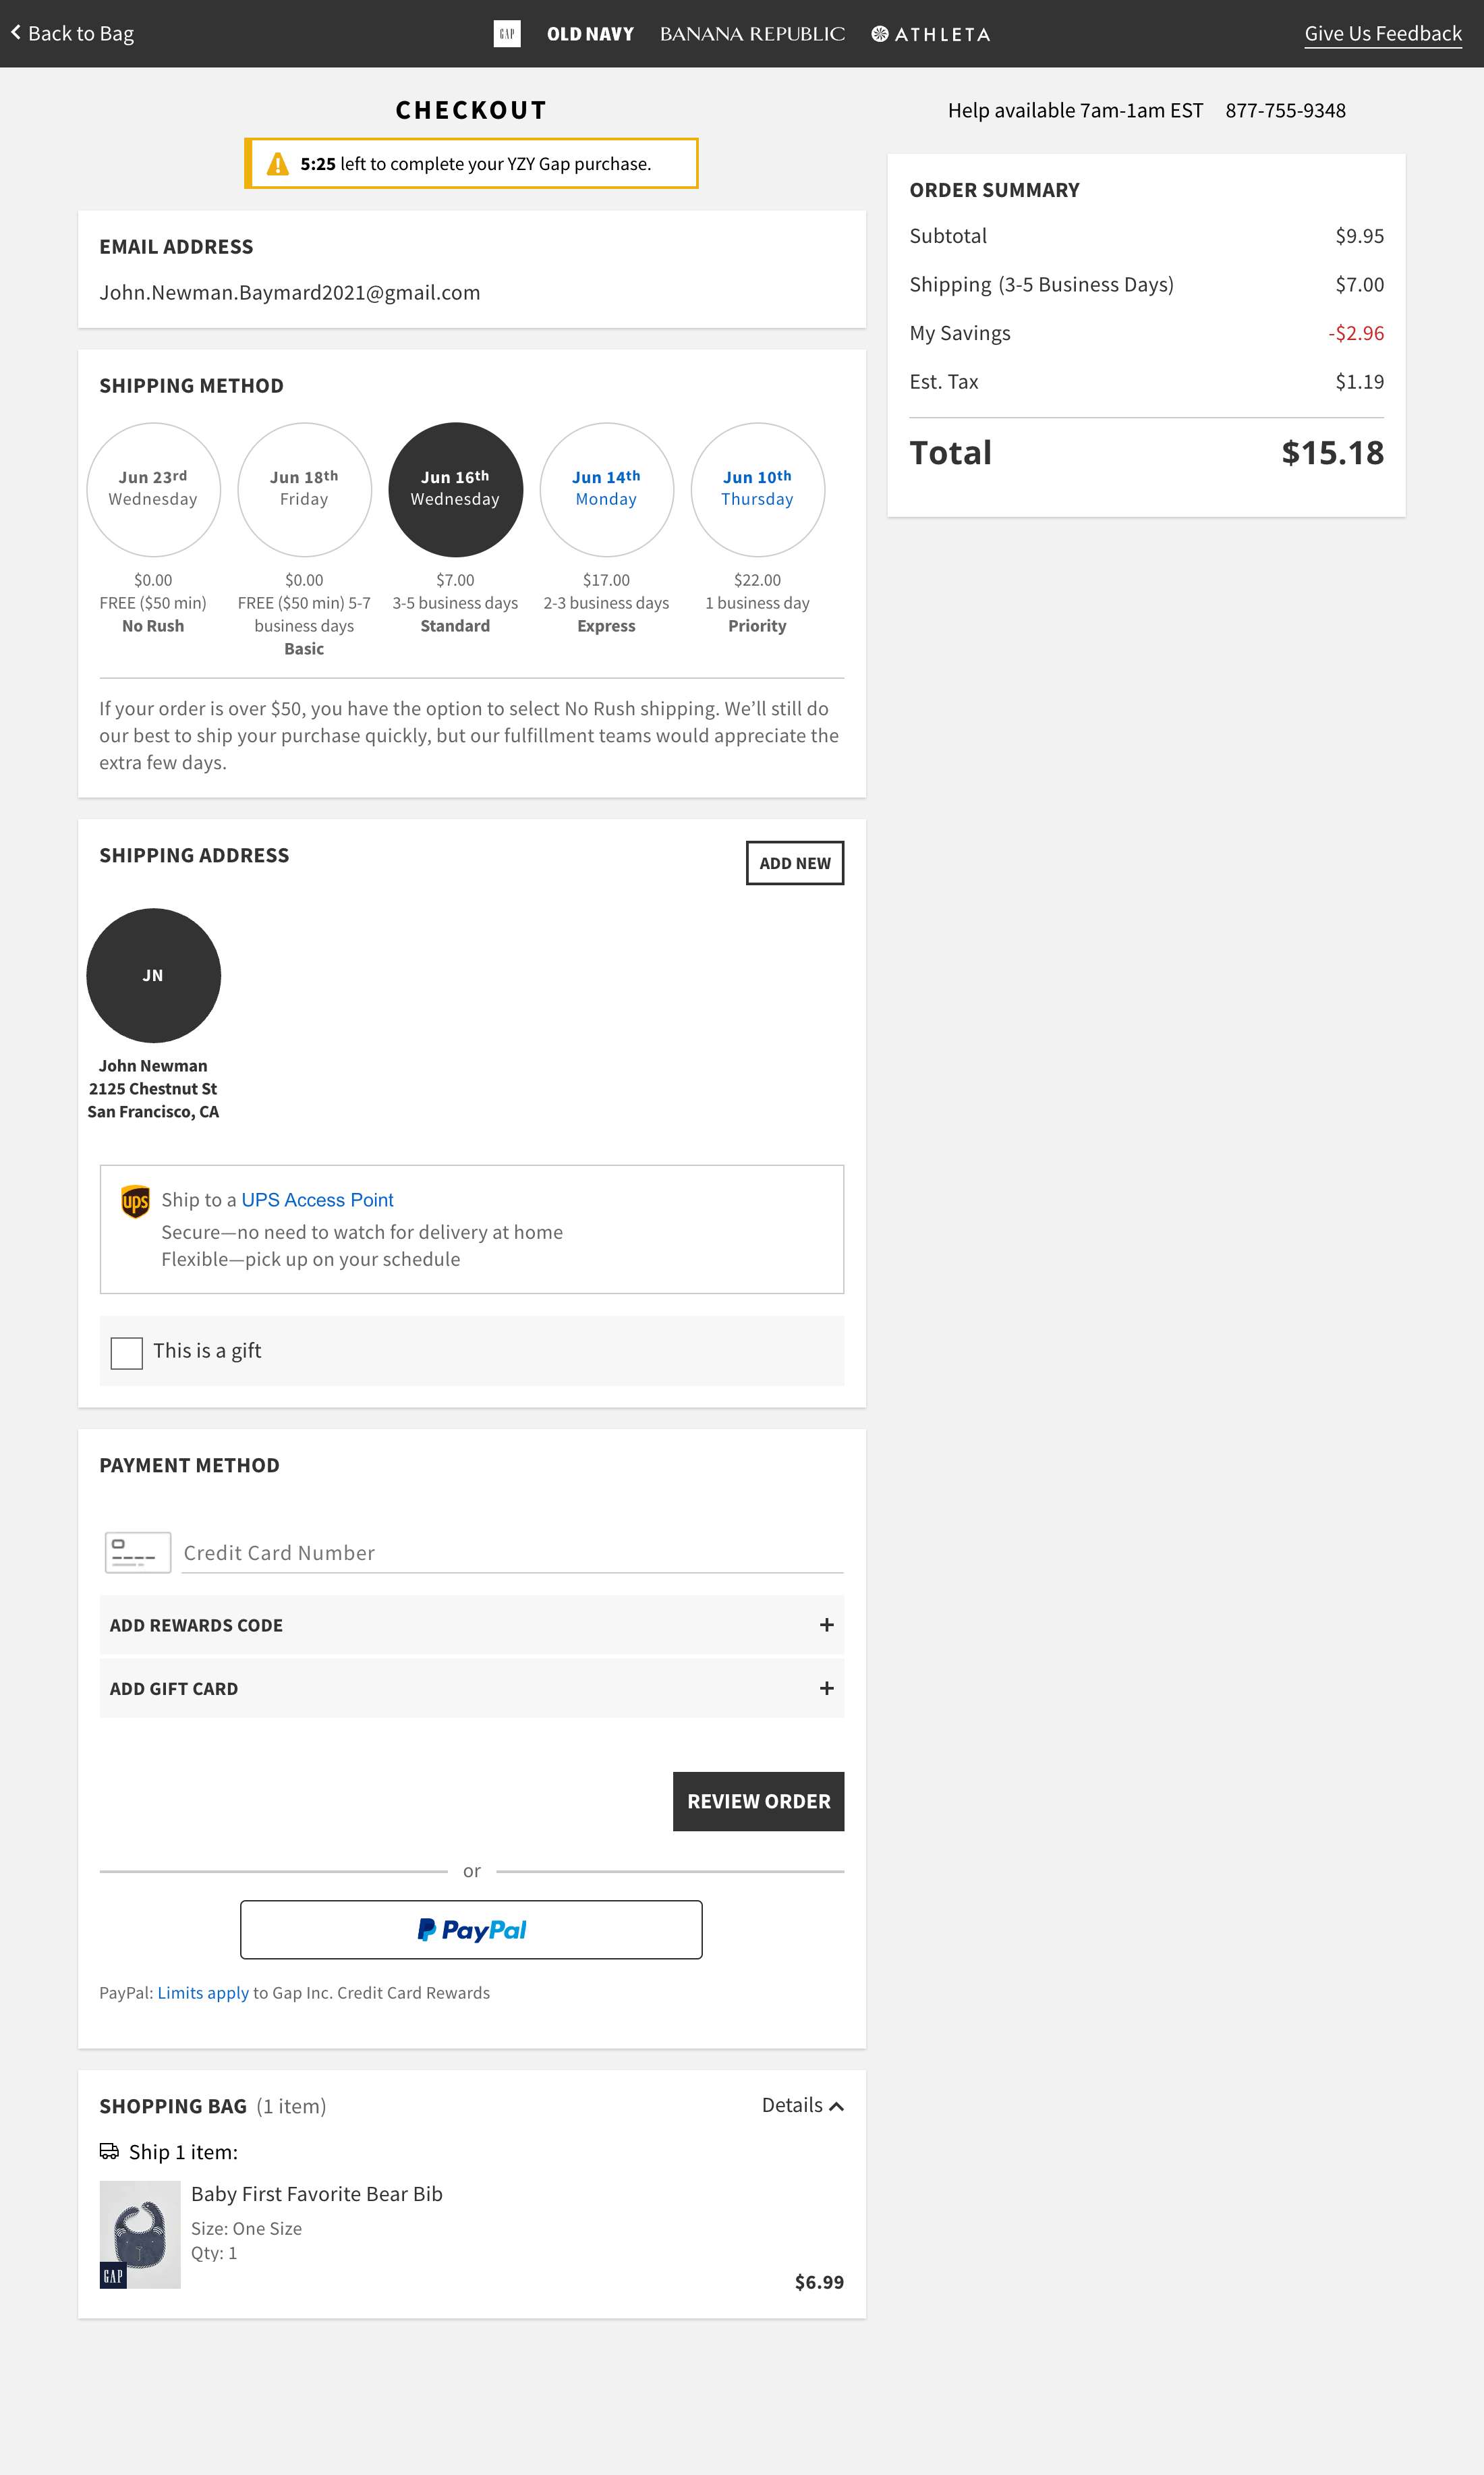The height and width of the screenshot is (2475, 1484).
Task: Click the shipping truck icon
Action: tap(109, 2151)
